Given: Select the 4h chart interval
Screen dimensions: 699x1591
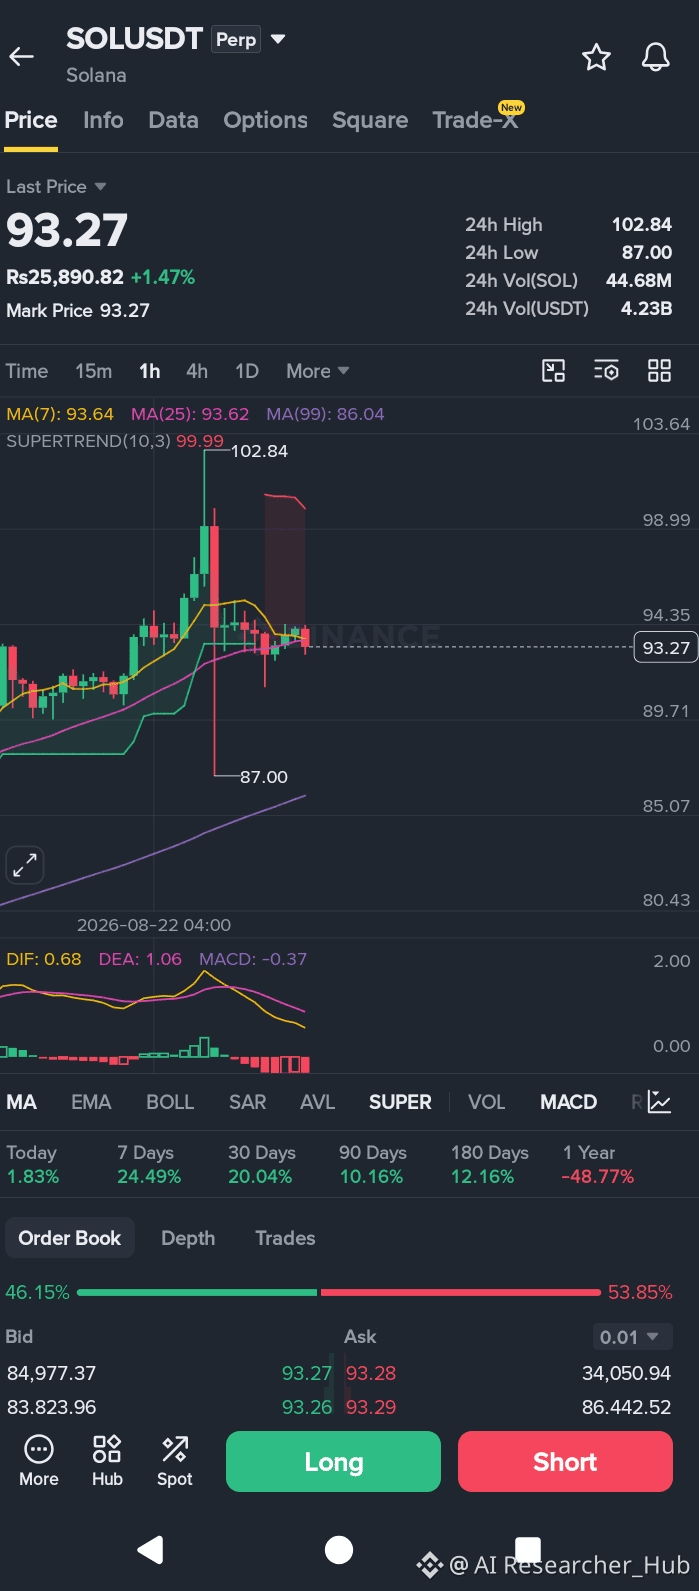Looking at the screenshot, I should (x=197, y=371).
